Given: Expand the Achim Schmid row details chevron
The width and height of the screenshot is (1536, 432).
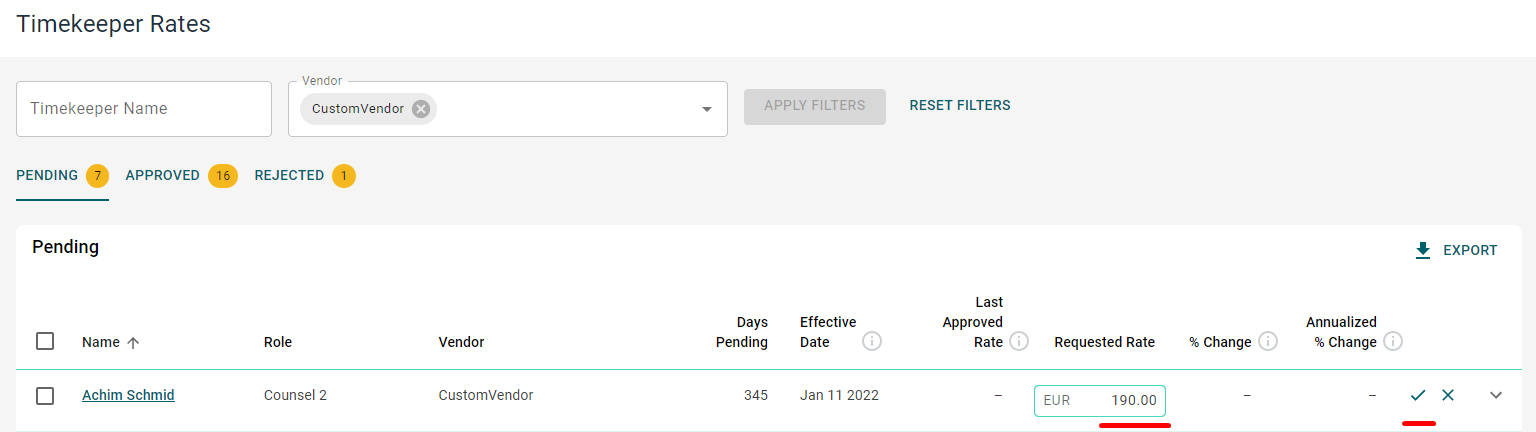Looking at the screenshot, I should pyautogui.click(x=1496, y=395).
